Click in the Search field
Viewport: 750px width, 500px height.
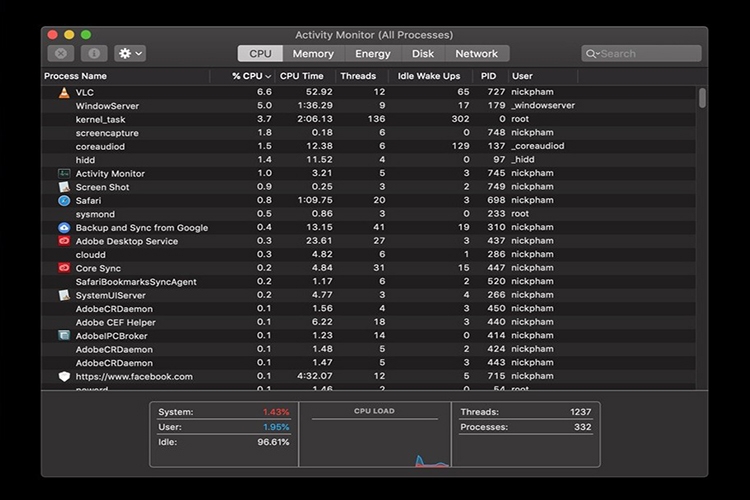[x=641, y=54]
